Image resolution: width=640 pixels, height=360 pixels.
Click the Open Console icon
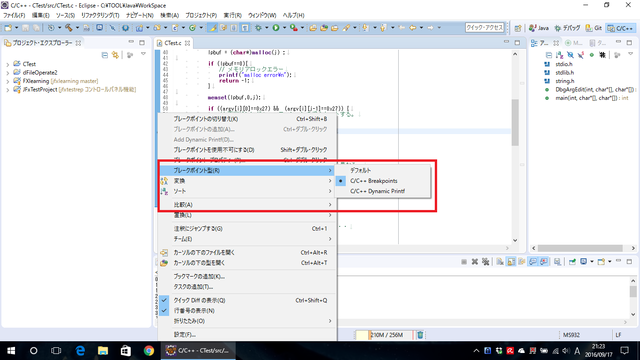(601, 262)
